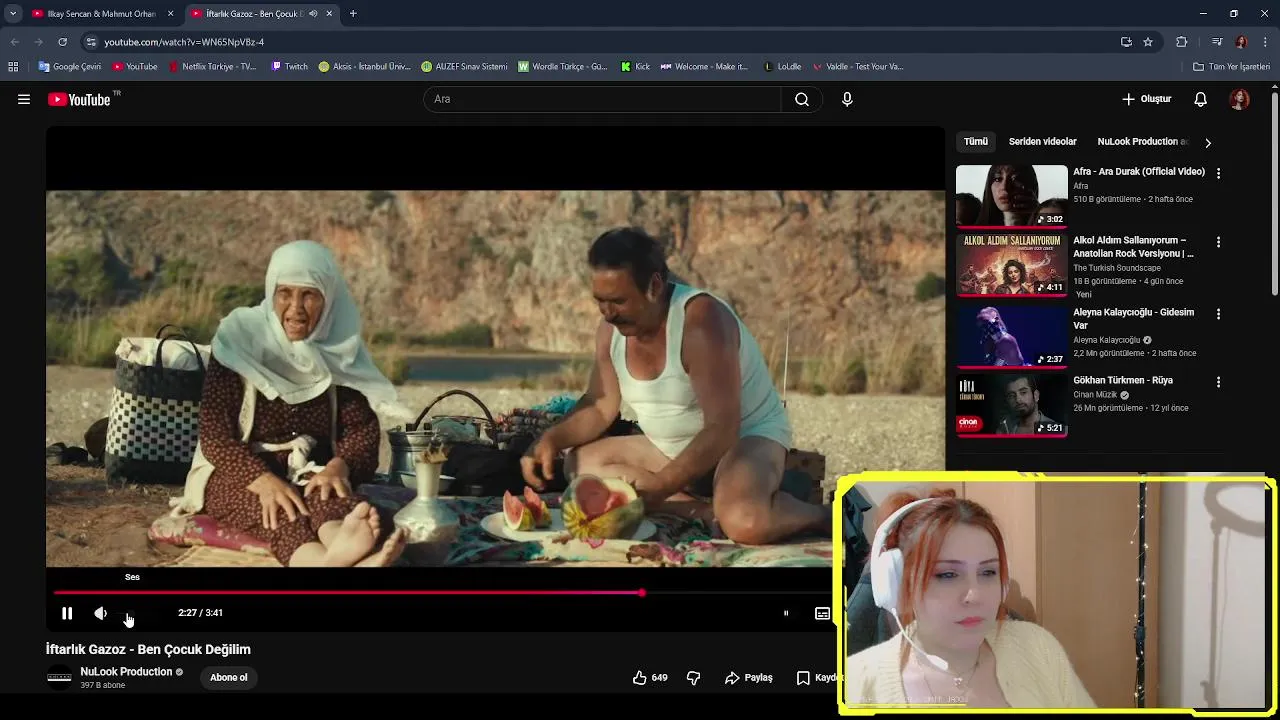This screenshot has width=1280, height=720.
Task: Open the tab search dropdown arrow
Action: pos(12,14)
